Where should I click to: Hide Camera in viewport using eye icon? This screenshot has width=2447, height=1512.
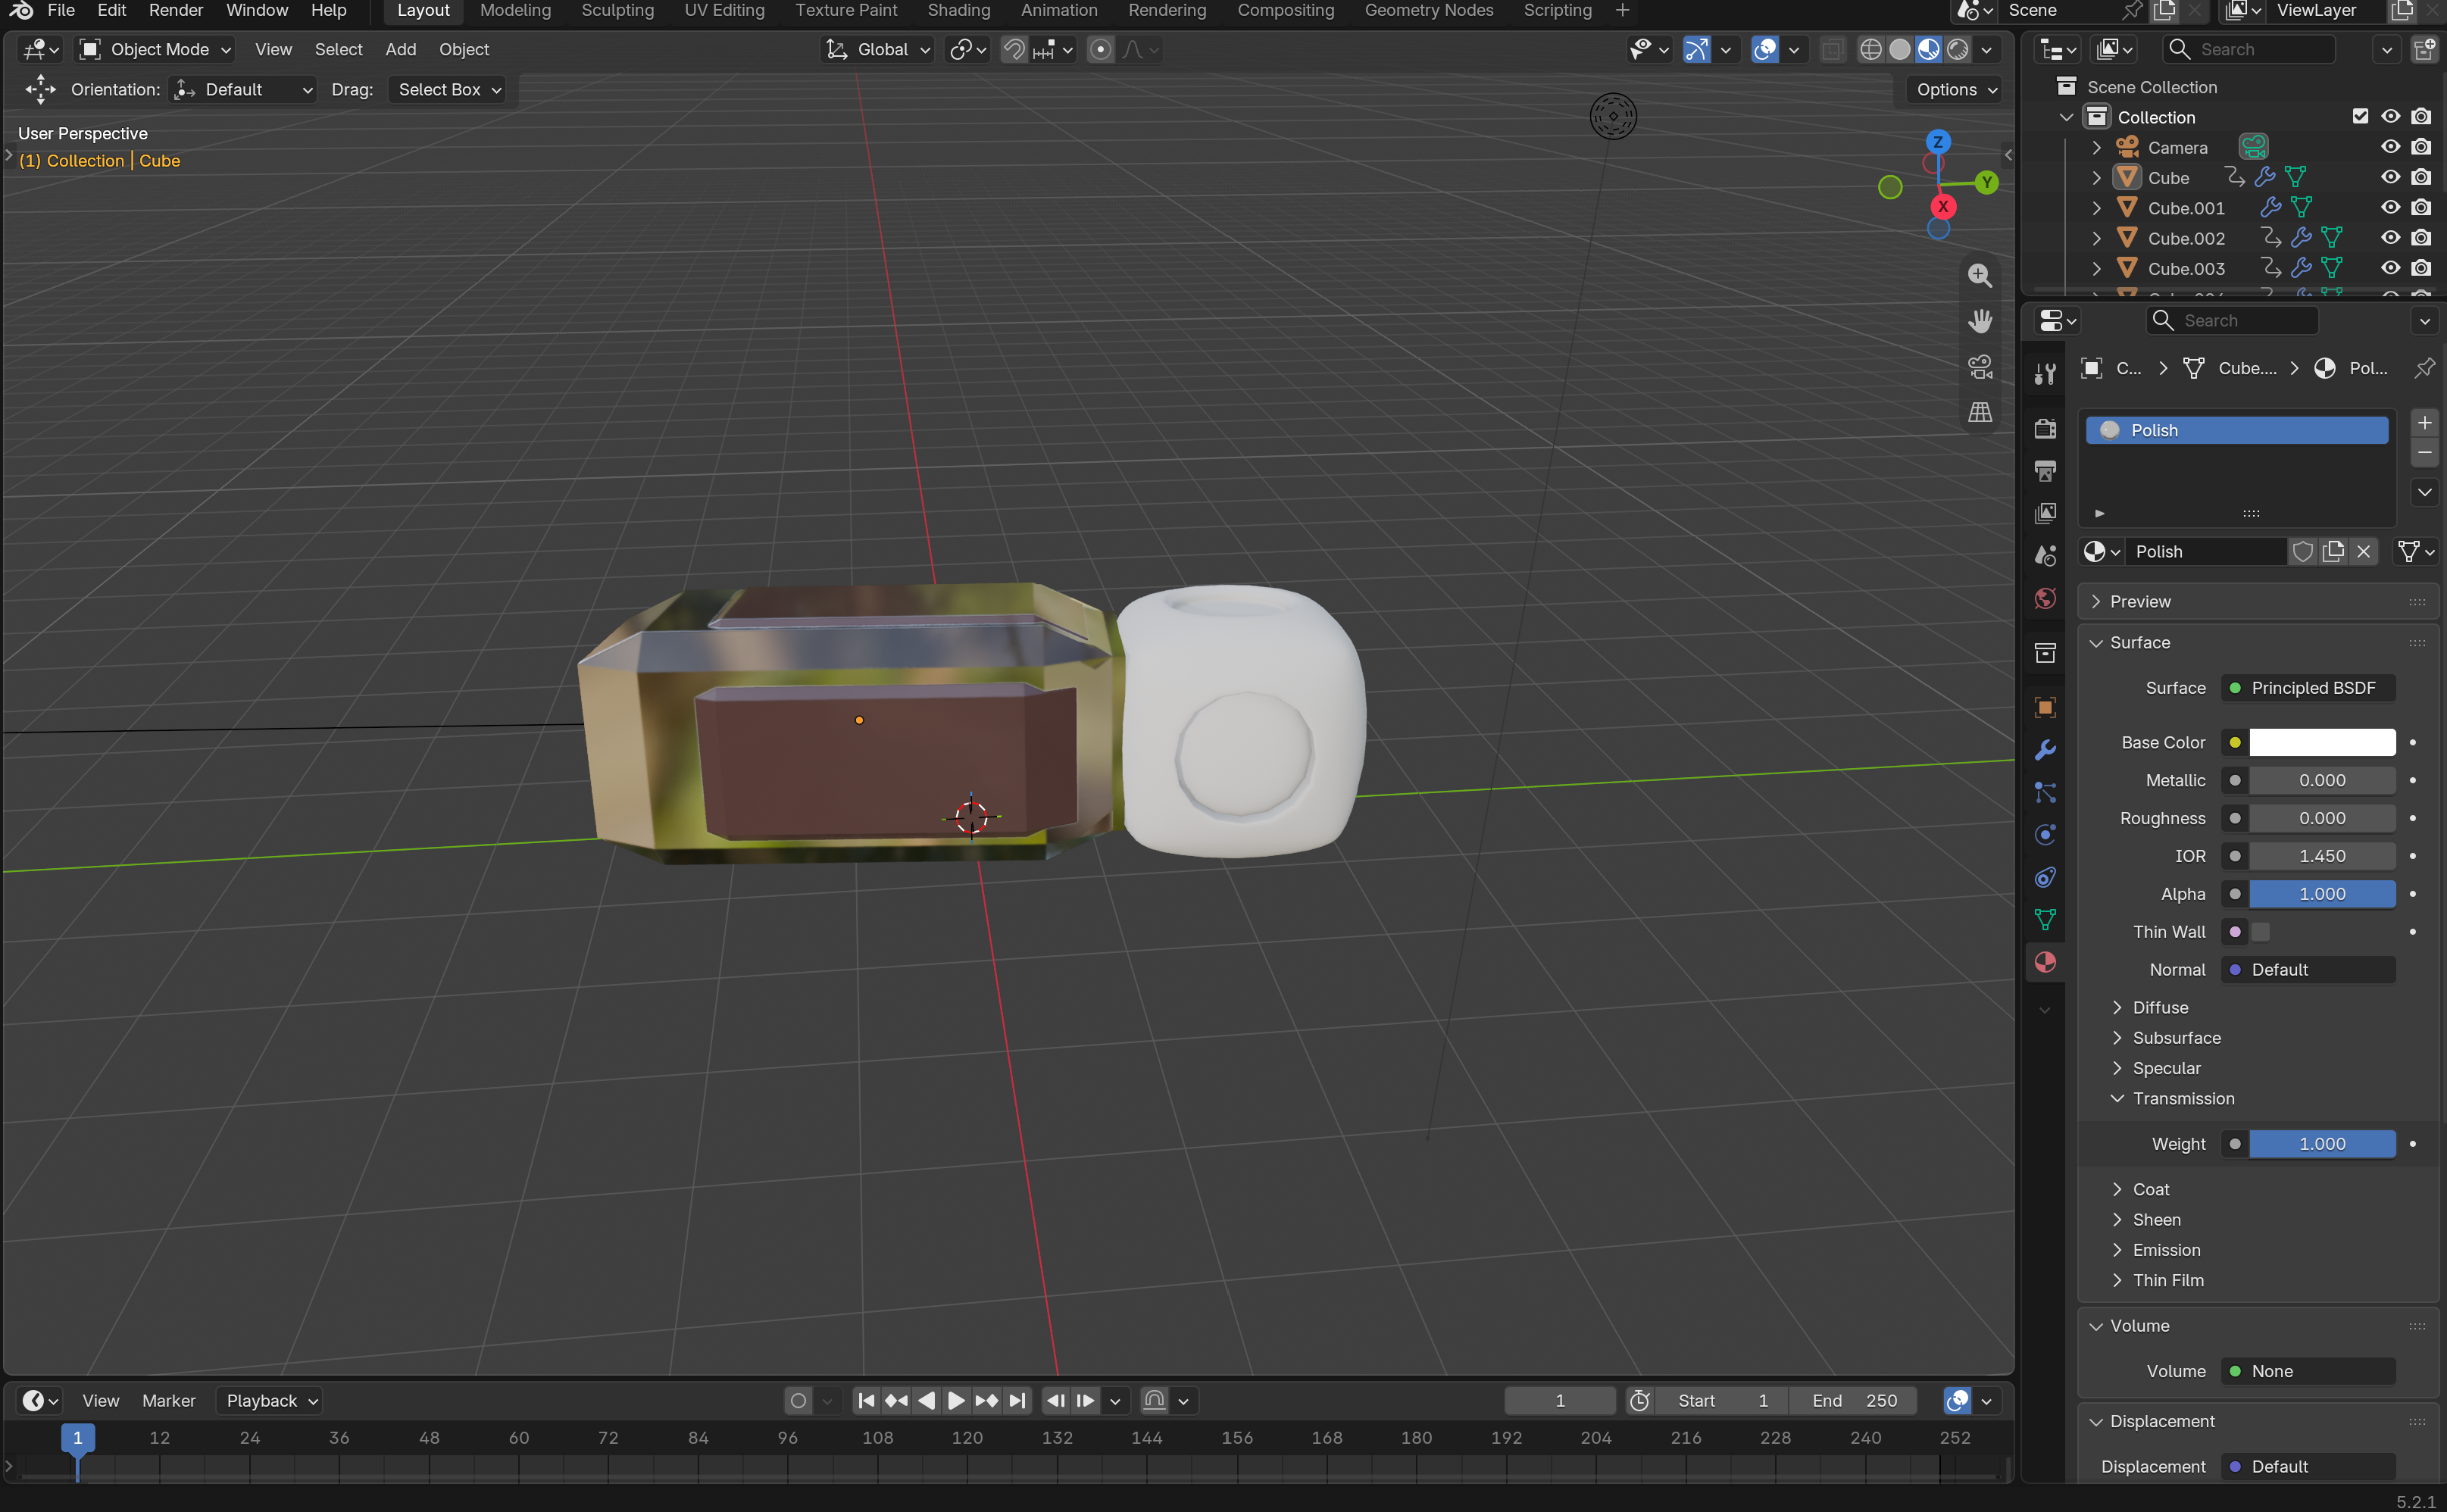click(2390, 147)
